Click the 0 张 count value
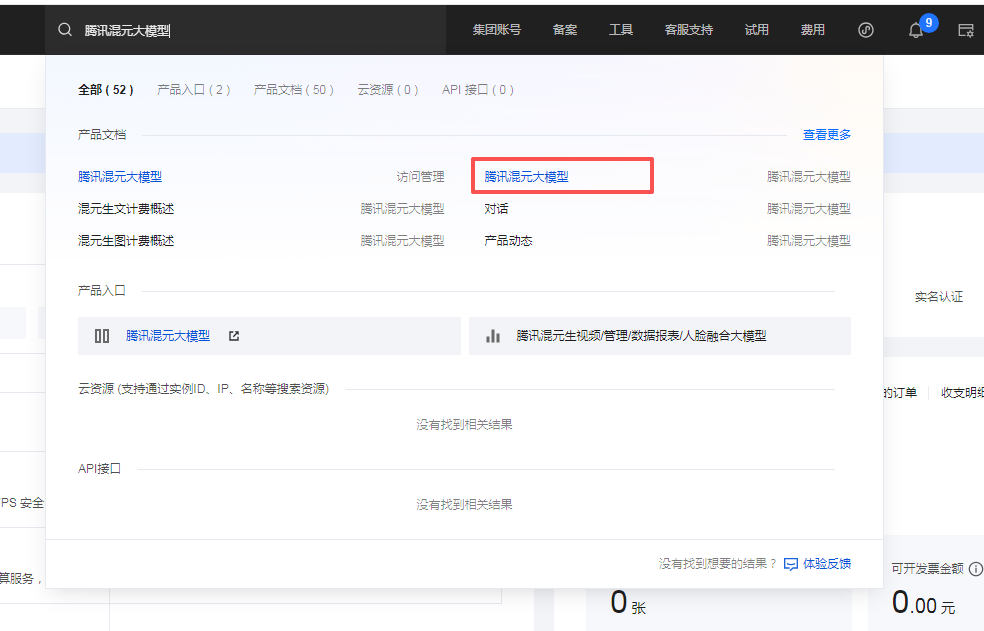The height and width of the screenshot is (631, 984). 628,603
